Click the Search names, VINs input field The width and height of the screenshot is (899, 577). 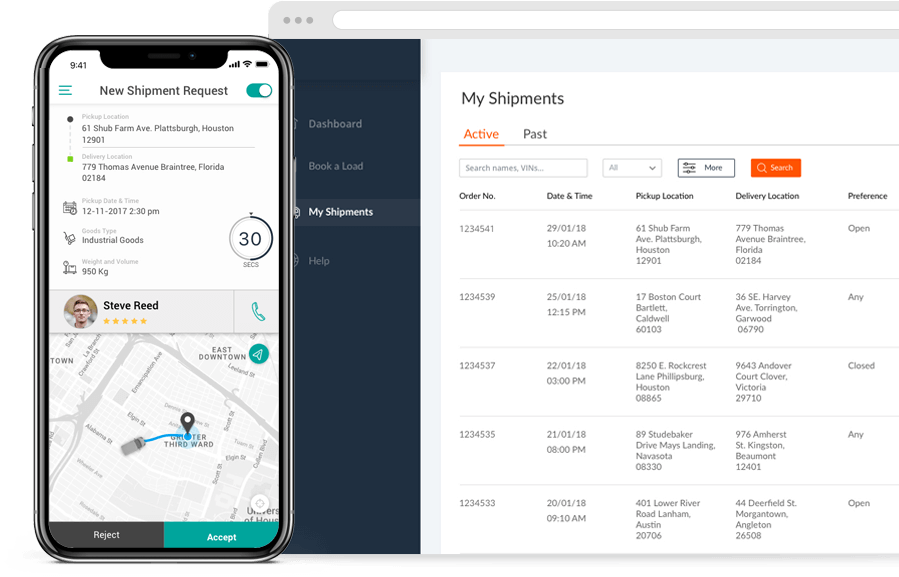tap(523, 167)
